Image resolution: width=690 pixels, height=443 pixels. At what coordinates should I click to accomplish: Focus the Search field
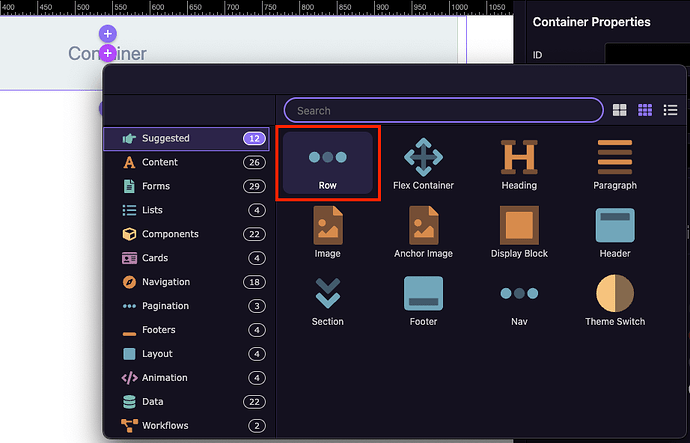tap(444, 110)
